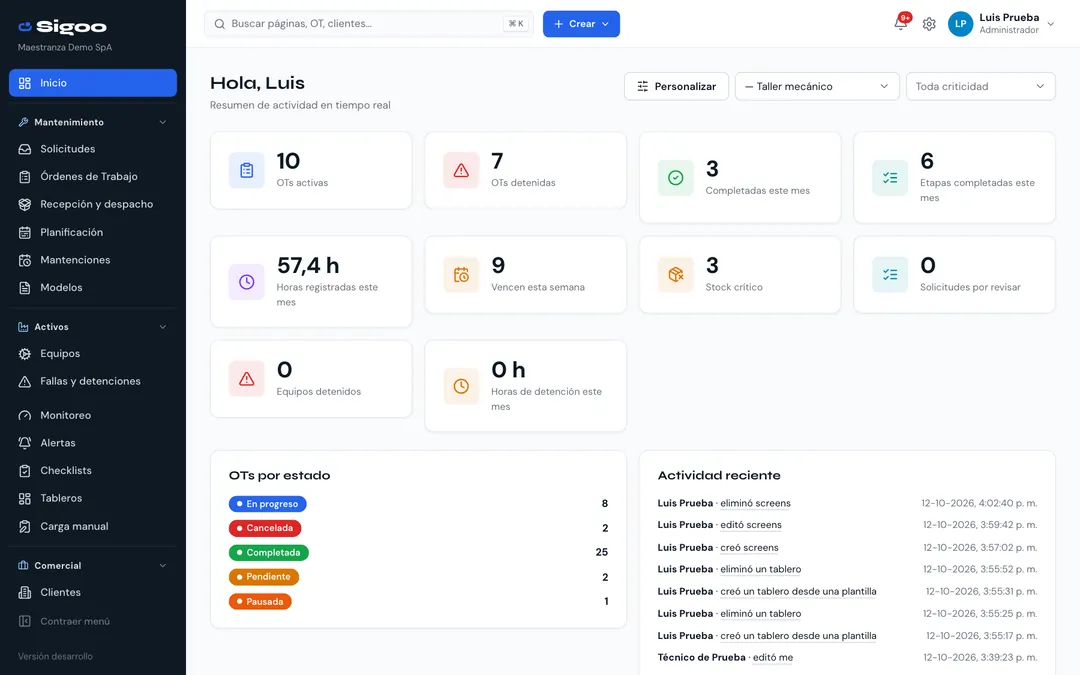Viewport: 1080px width, 675px height.
Task: Click the calendar icon for Vencen esta semana
Action: 461,275
